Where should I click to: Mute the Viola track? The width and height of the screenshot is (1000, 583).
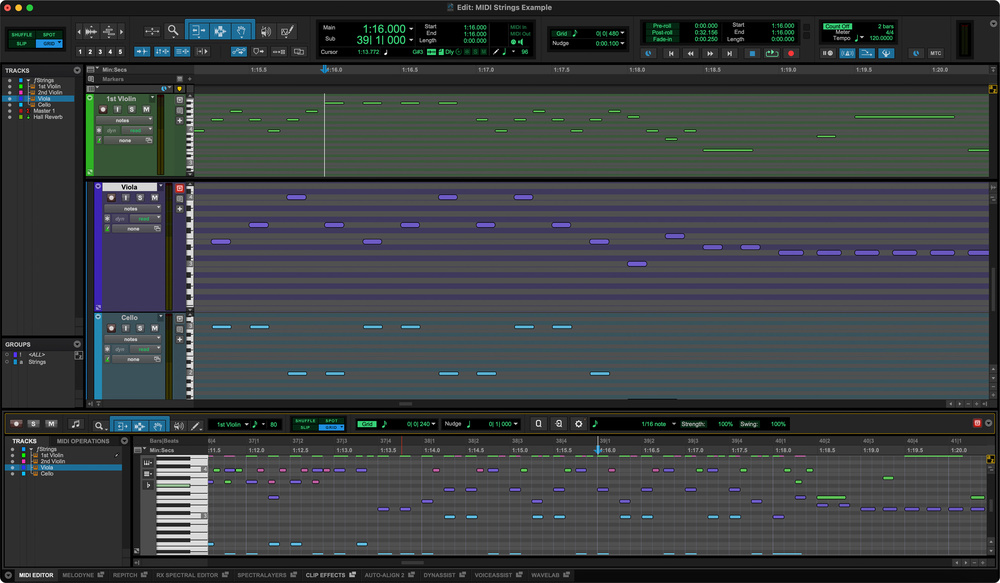154,198
